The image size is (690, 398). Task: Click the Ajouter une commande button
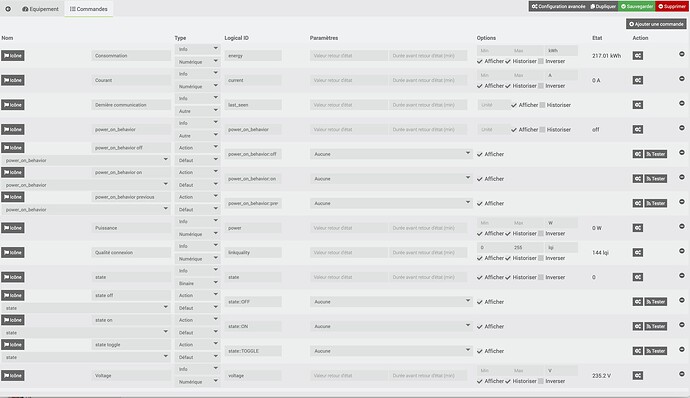tap(656, 24)
